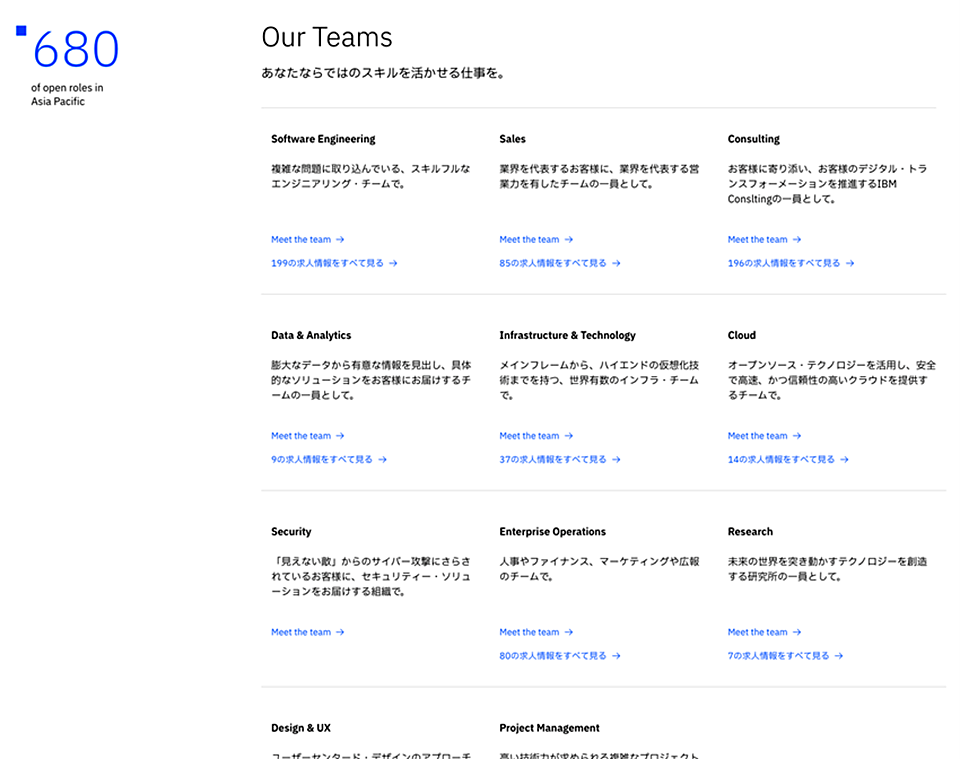The height and width of the screenshot is (759, 960).
Task: Click arrow icon next to 196 job listings link
Action: [x=850, y=264]
